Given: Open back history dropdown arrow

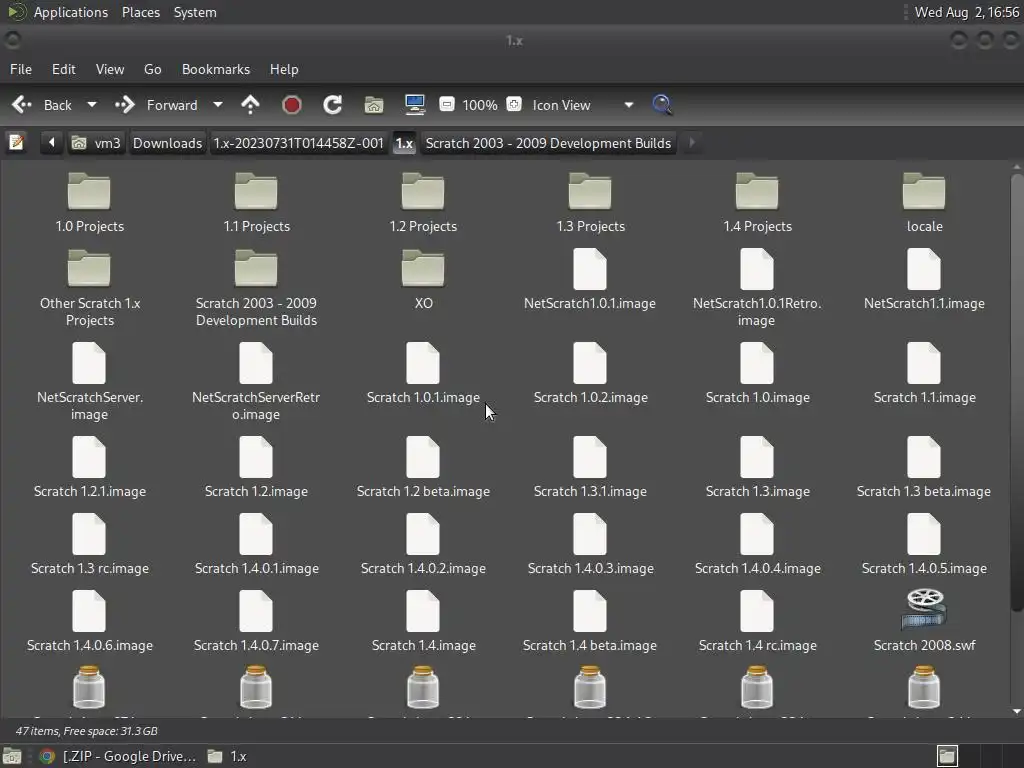Looking at the screenshot, I should pyautogui.click(x=92, y=104).
